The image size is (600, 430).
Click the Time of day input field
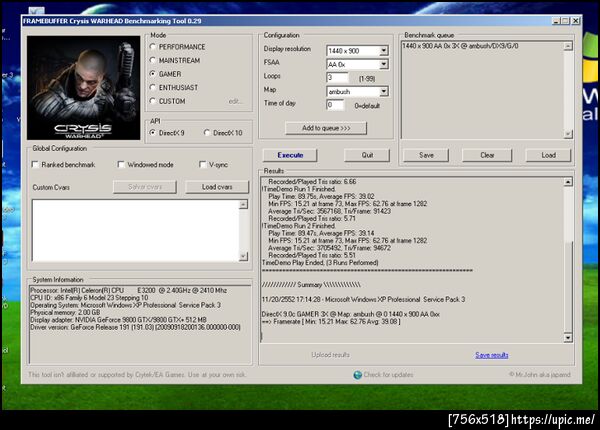[x=335, y=105]
